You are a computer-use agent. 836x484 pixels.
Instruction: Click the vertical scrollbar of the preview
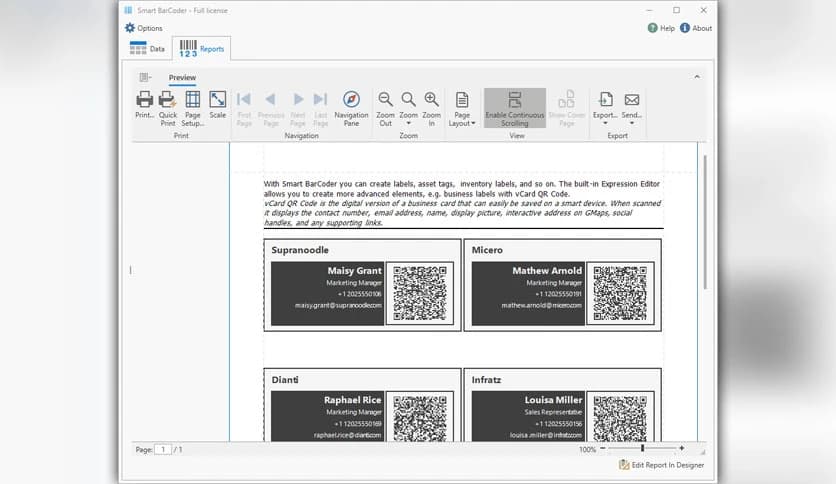point(705,222)
